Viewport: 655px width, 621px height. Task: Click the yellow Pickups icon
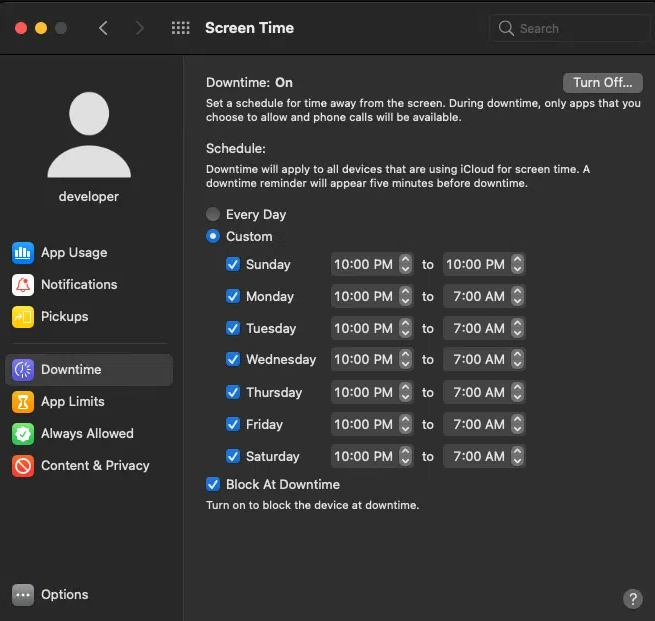click(23, 317)
